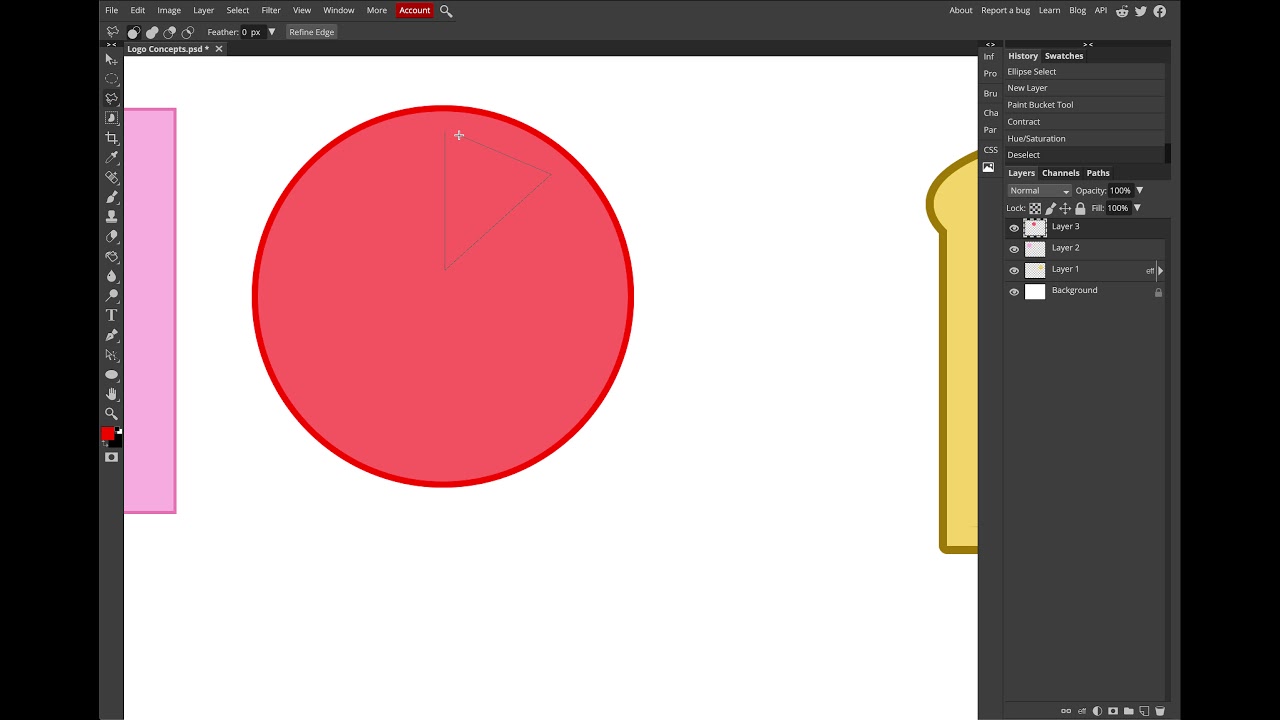Switch to the Paths tab

(x=1098, y=173)
